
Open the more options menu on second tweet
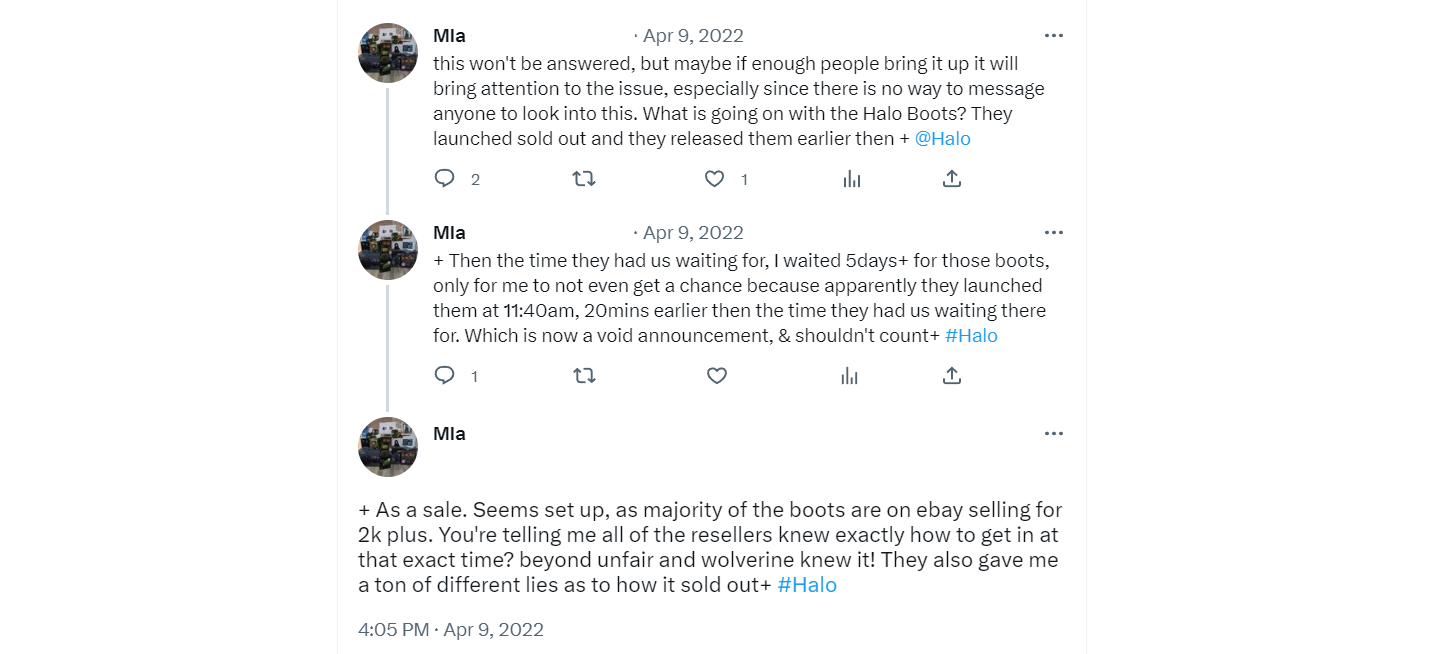[1053, 233]
